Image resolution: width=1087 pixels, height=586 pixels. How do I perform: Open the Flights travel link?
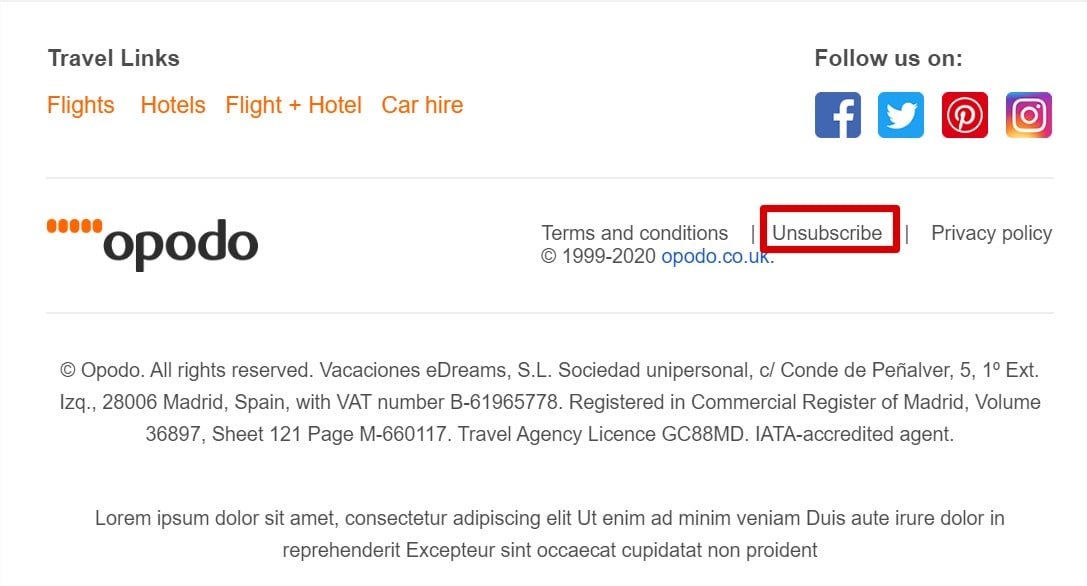point(81,105)
